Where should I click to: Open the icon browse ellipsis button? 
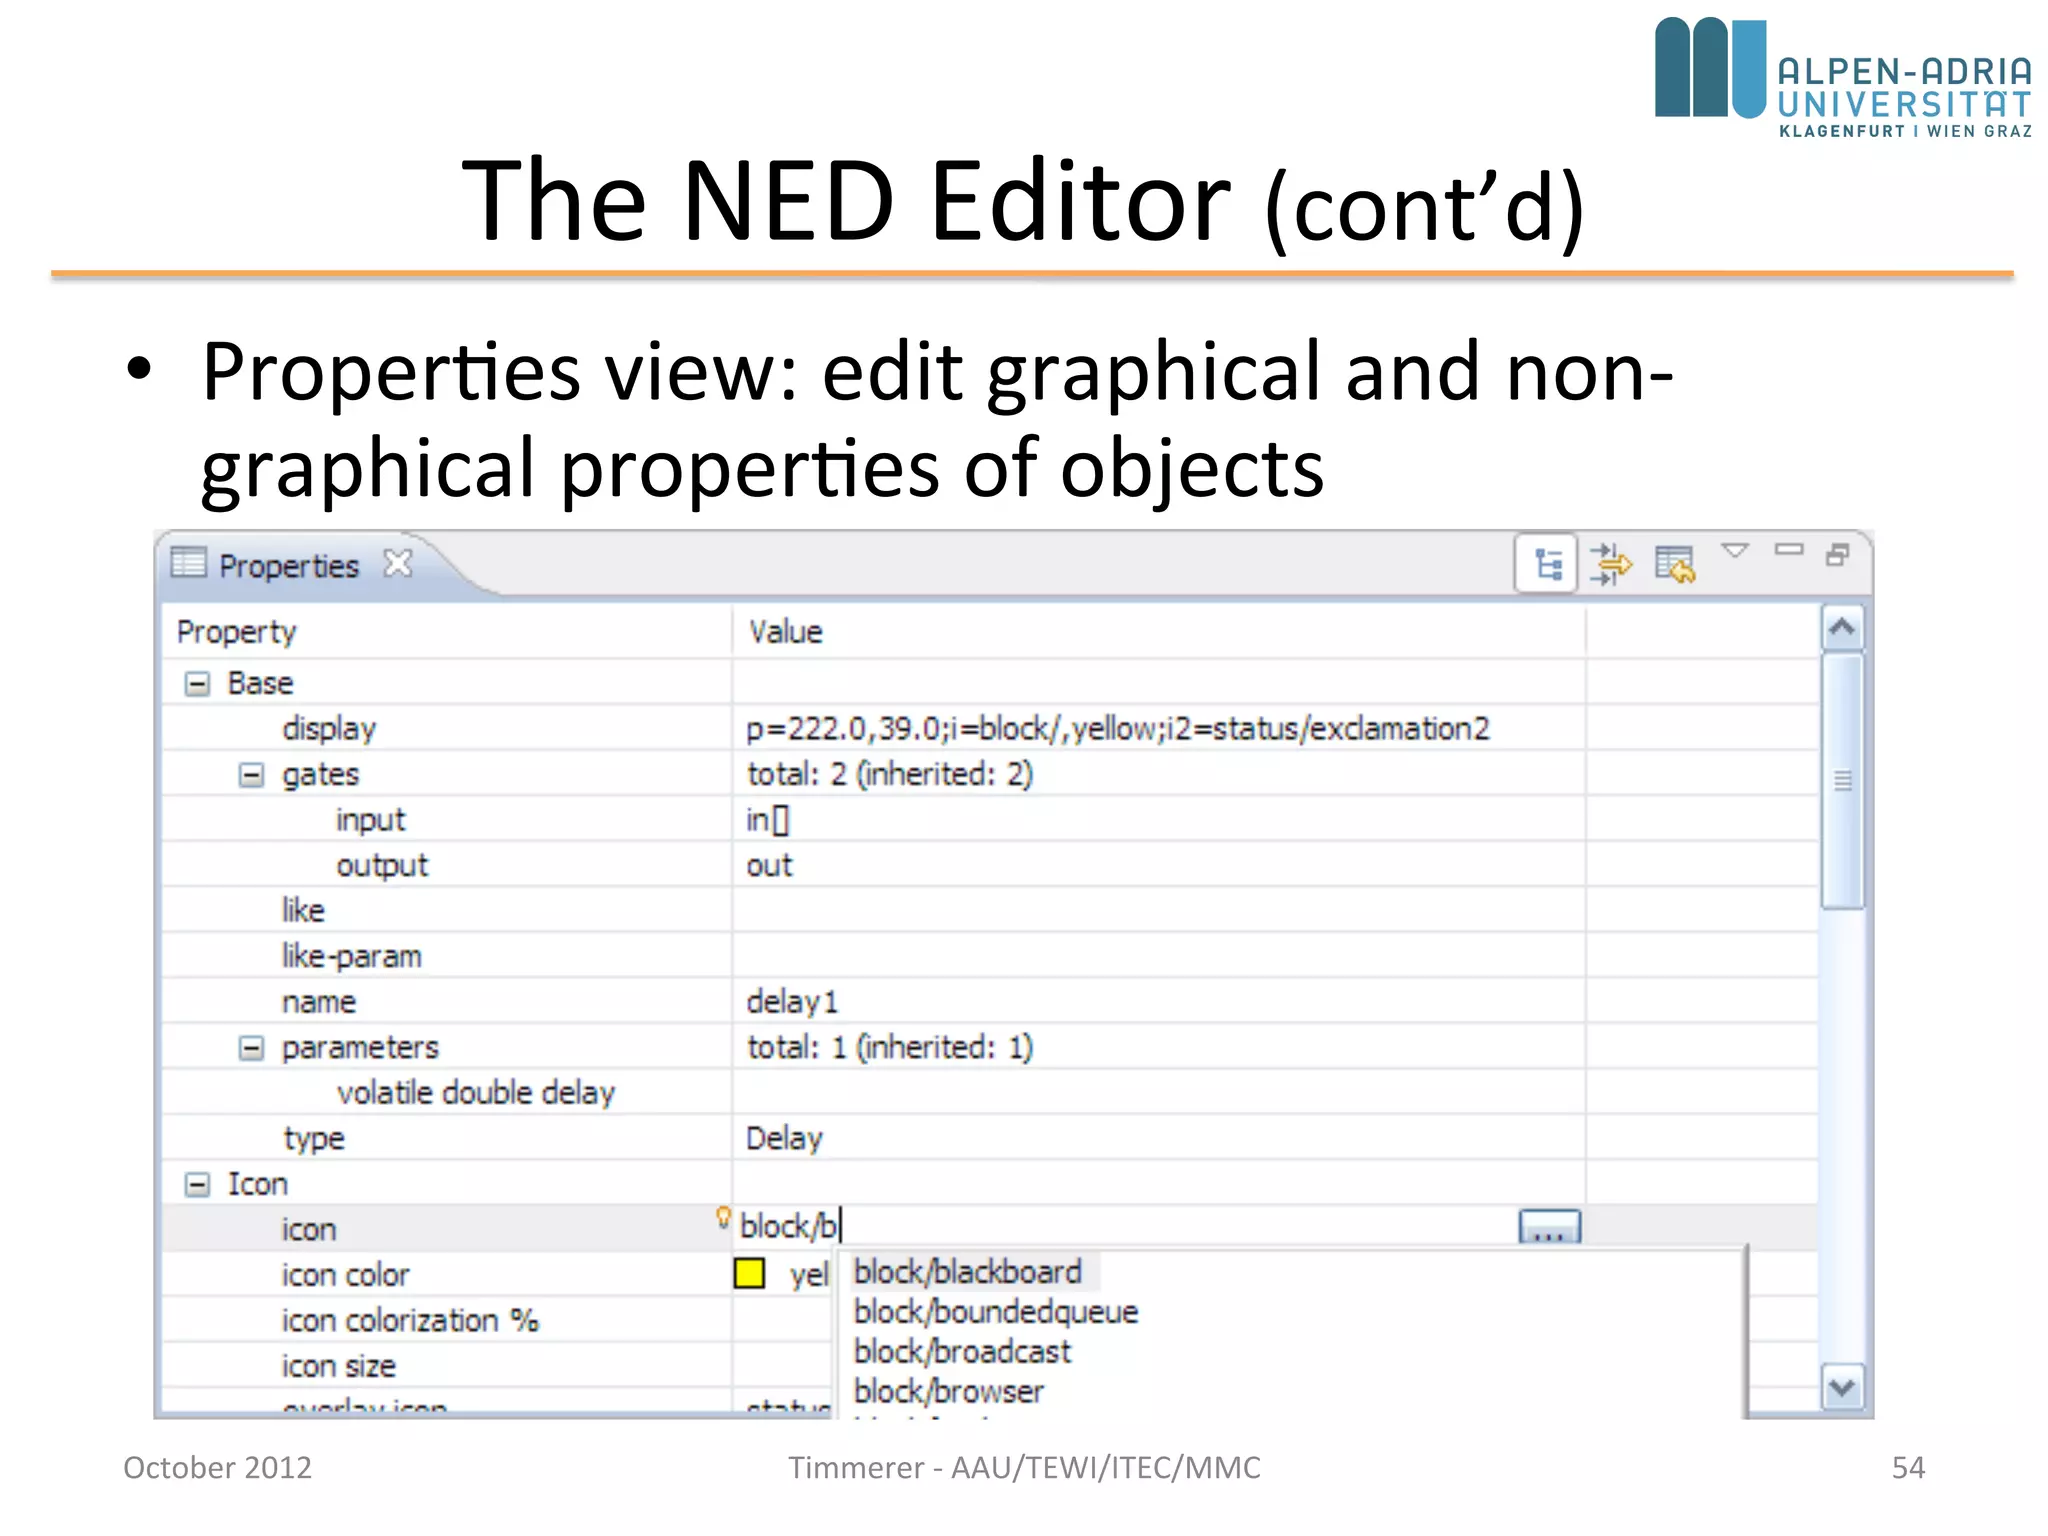[x=1549, y=1227]
